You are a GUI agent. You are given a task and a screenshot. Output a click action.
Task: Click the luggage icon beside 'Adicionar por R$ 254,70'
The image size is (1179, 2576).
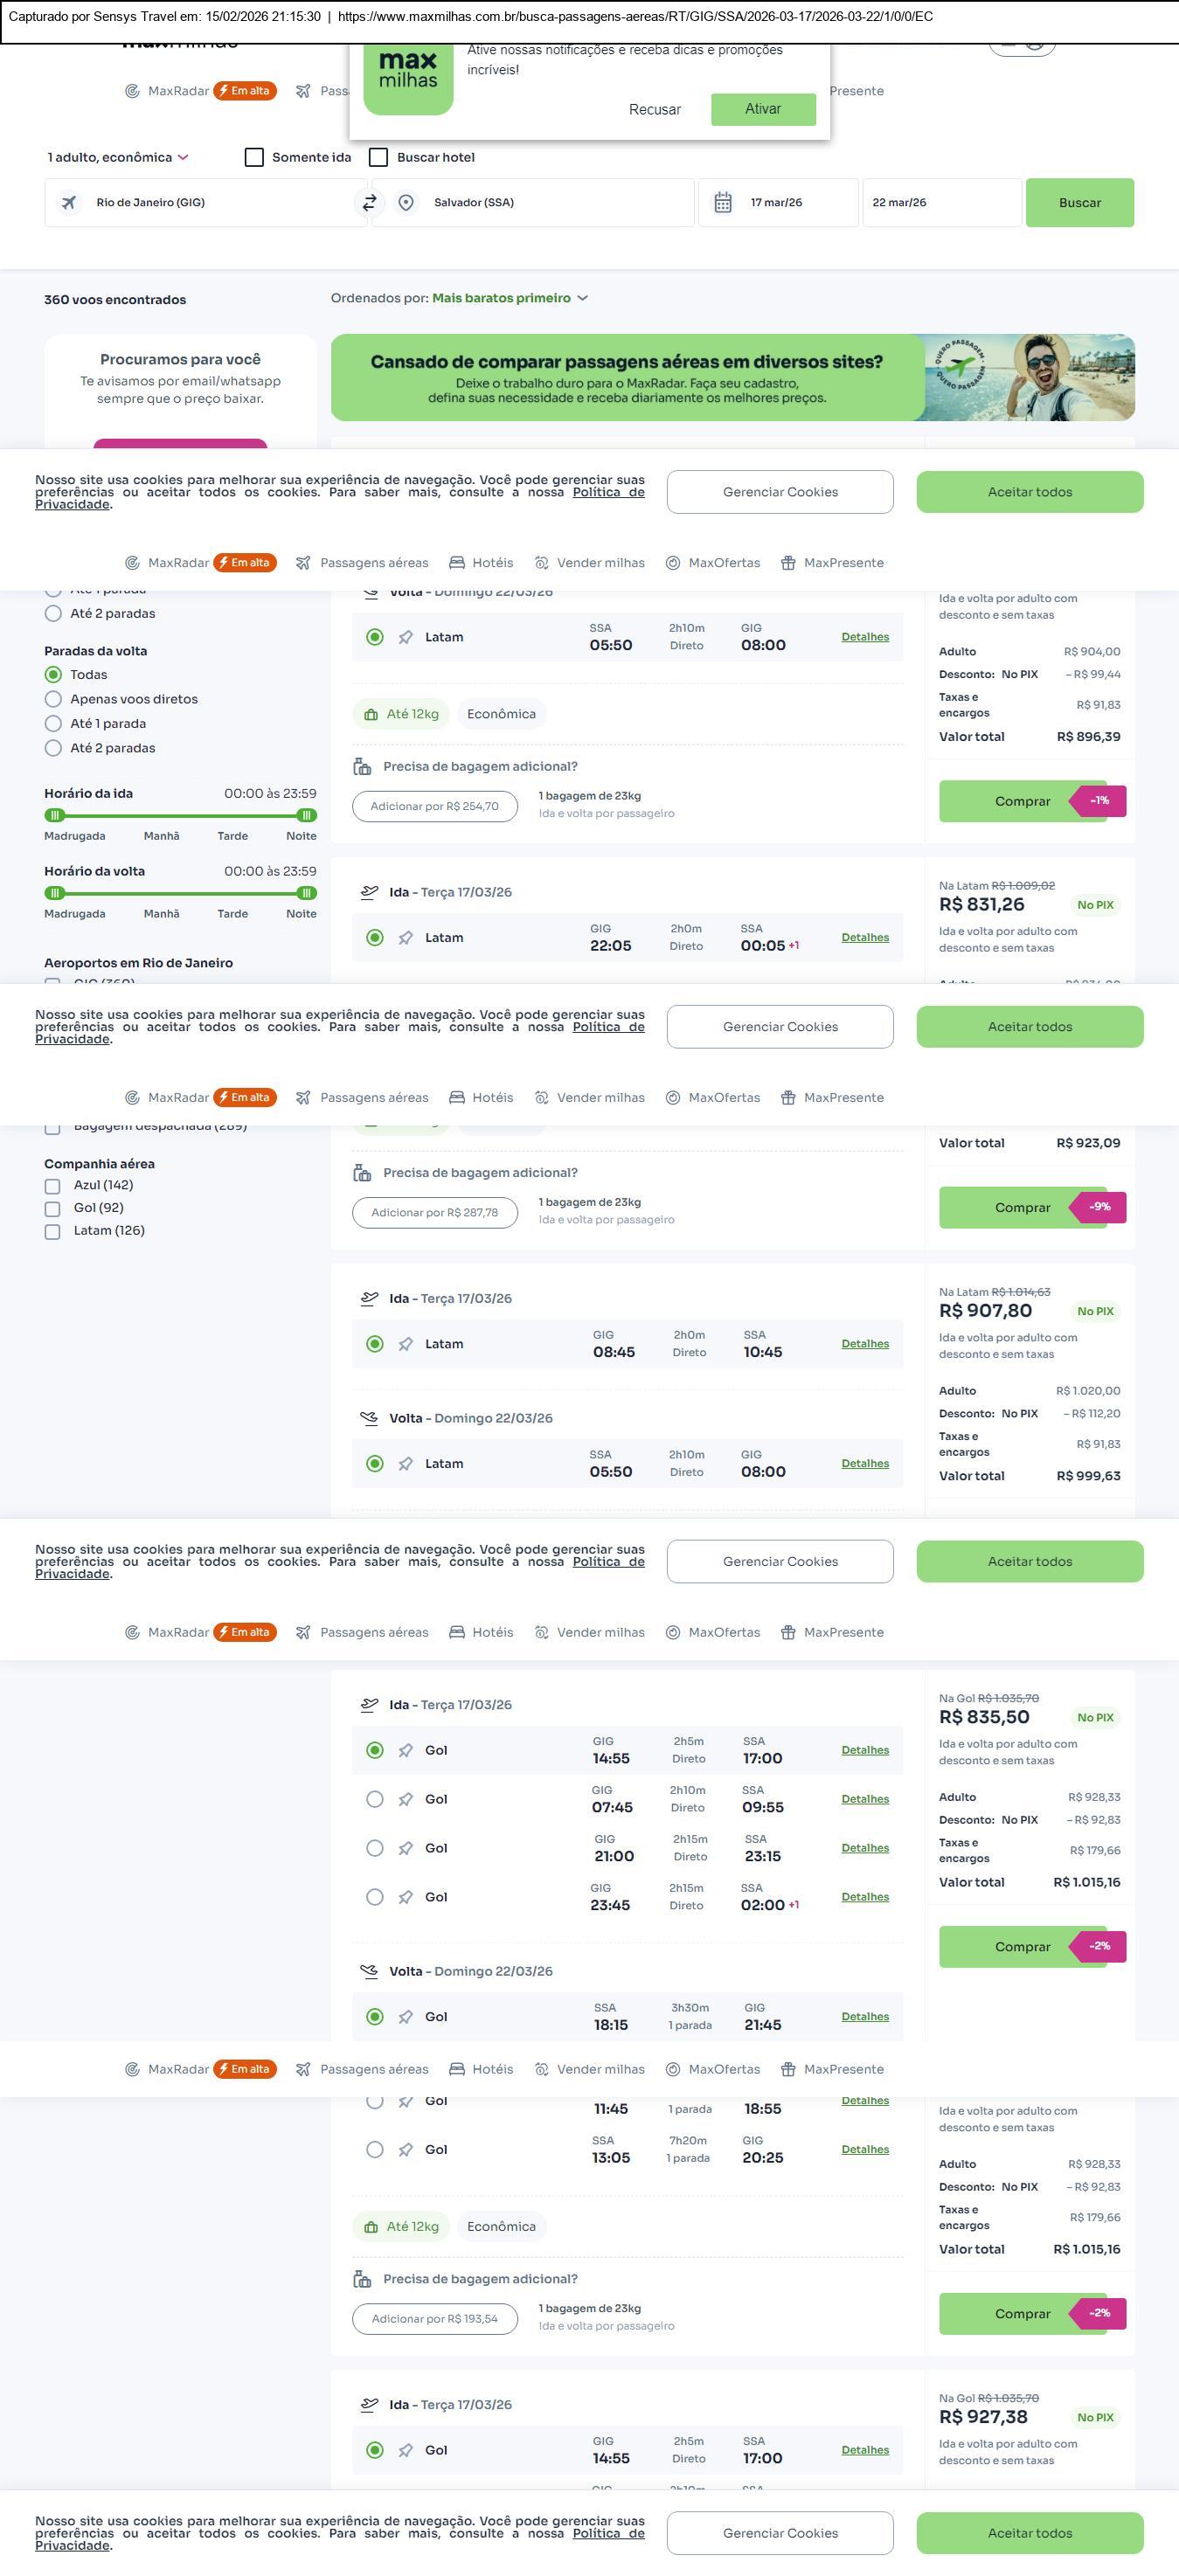click(x=362, y=767)
